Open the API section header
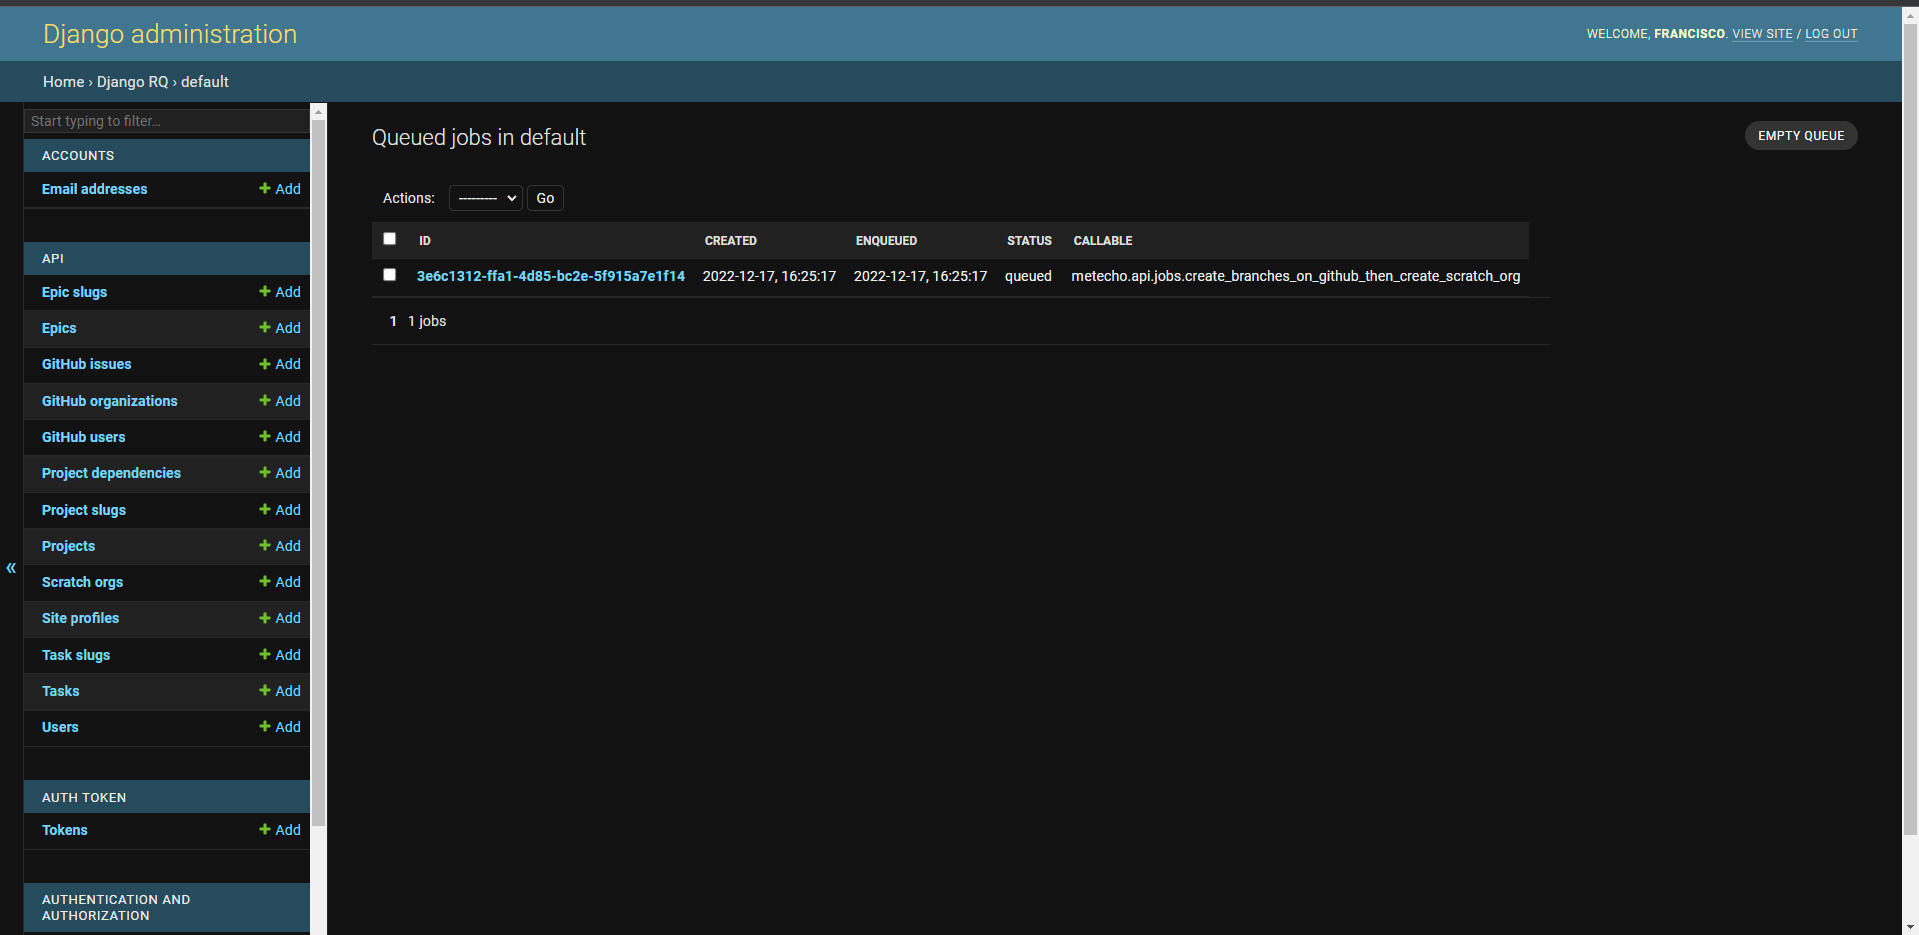This screenshot has height=935, width=1919. click(53, 259)
